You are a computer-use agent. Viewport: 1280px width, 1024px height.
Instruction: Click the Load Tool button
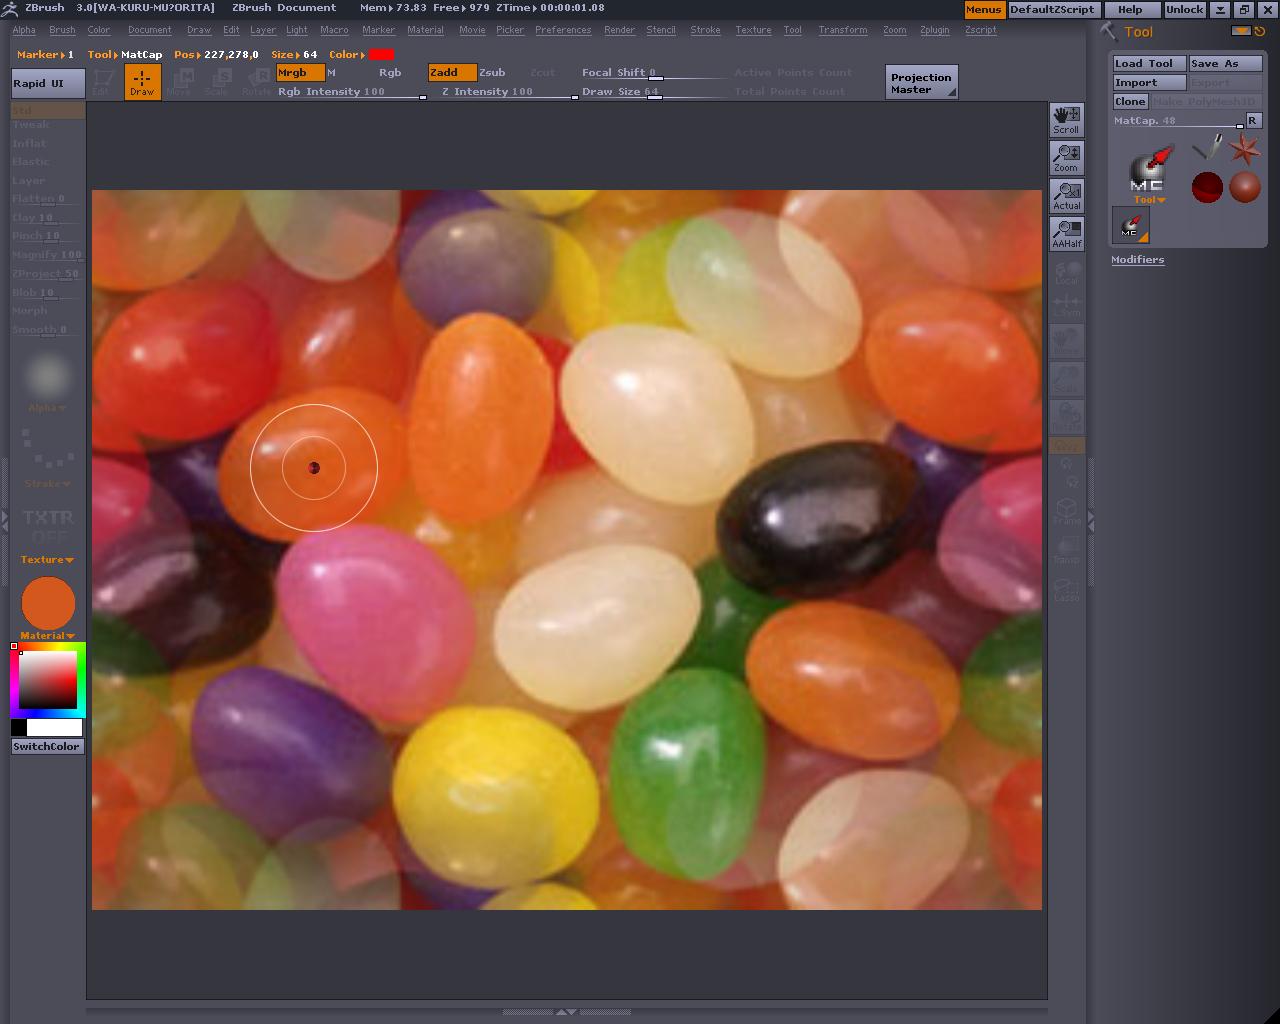(1148, 63)
